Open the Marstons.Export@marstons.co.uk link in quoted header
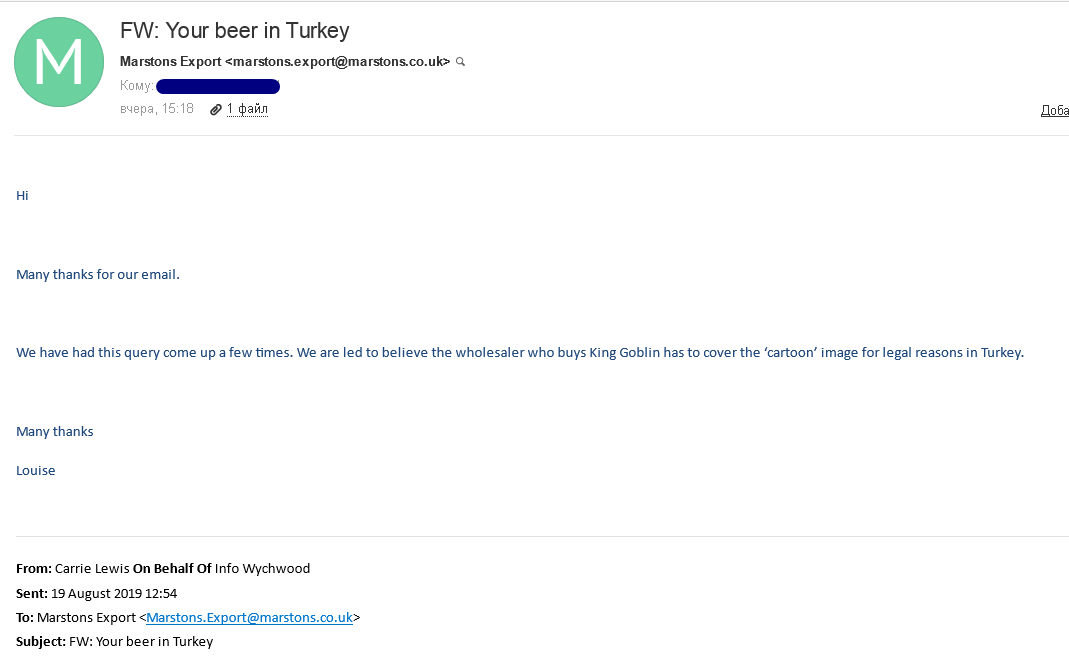Viewport: 1069px width, 661px height. point(249,617)
